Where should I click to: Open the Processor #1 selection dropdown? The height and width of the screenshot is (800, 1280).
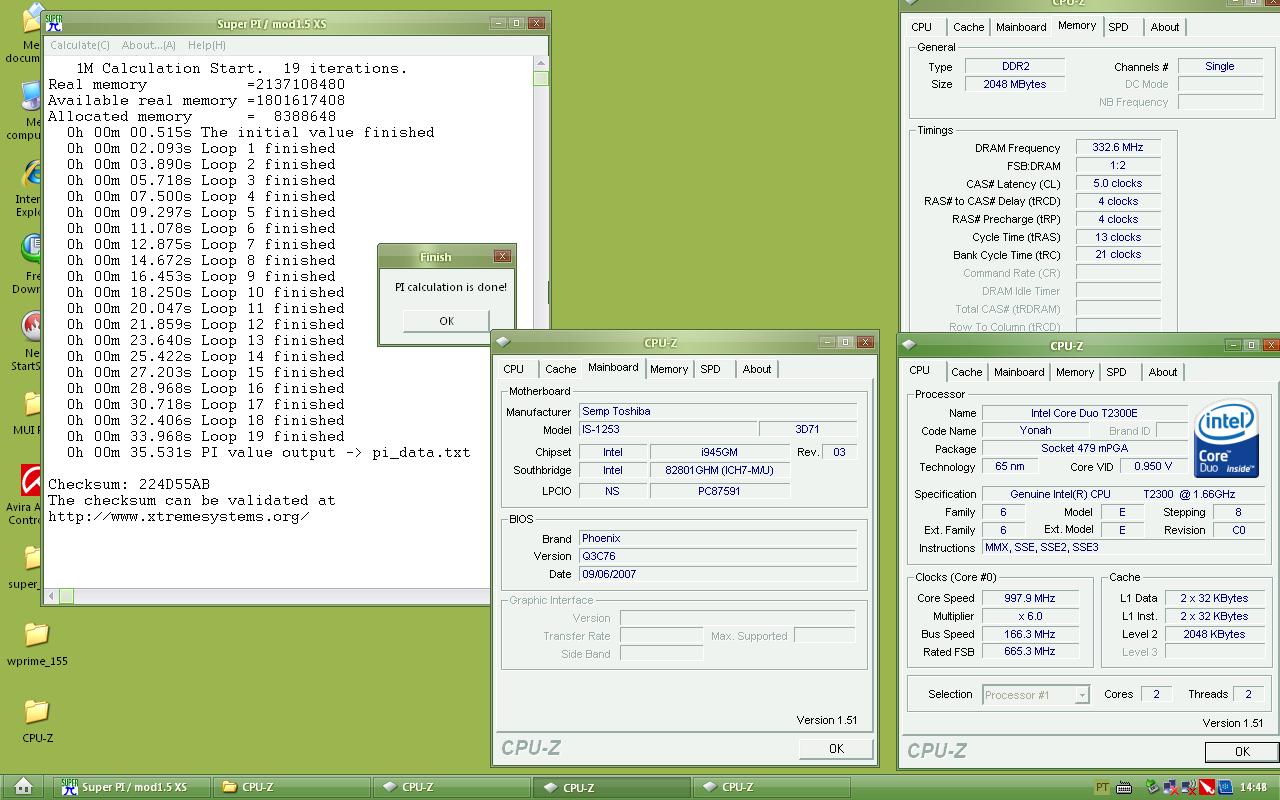coord(1035,695)
